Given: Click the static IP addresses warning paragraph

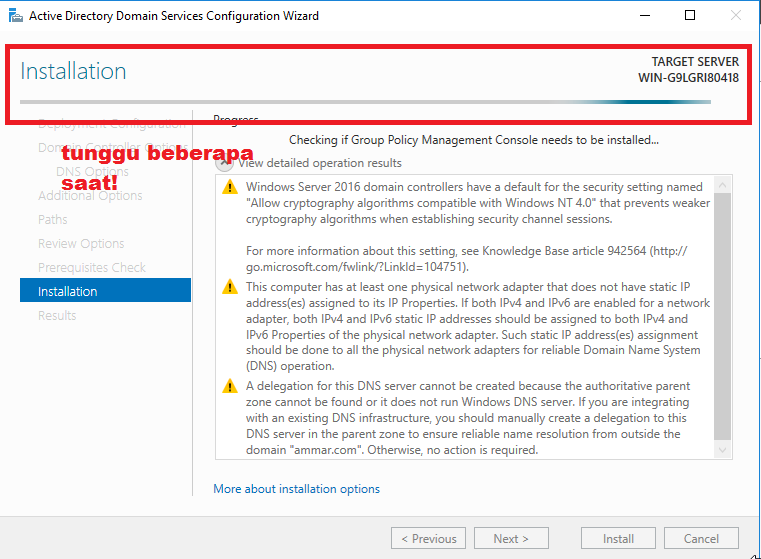Looking at the screenshot, I should (x=478, y=327).
